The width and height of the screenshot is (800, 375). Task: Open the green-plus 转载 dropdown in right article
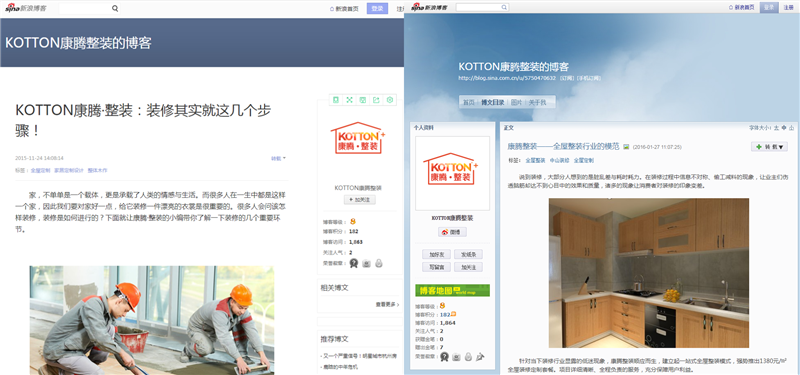(x=769, y=147)
